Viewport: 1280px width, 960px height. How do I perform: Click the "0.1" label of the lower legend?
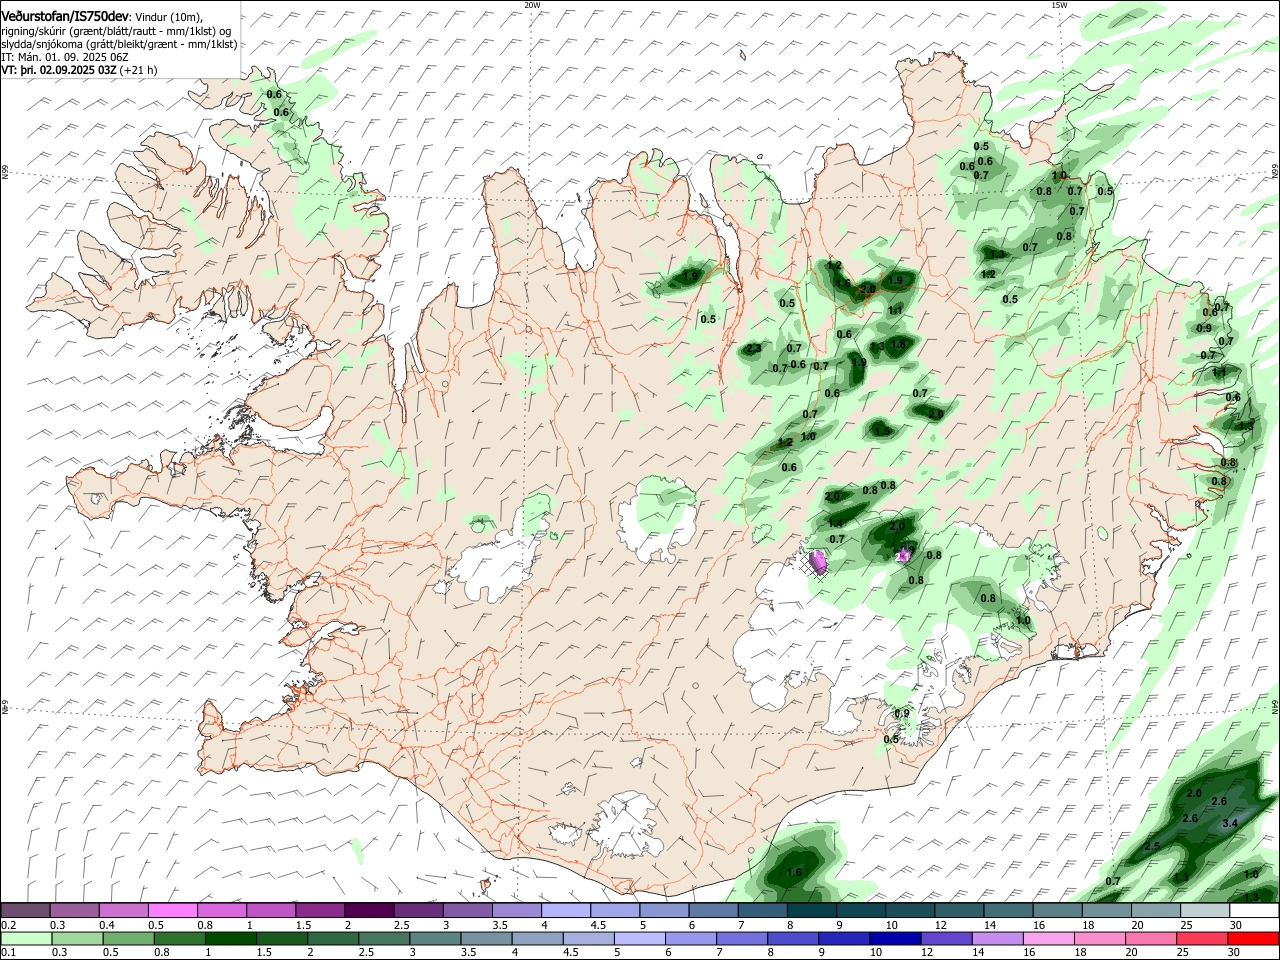8,953
